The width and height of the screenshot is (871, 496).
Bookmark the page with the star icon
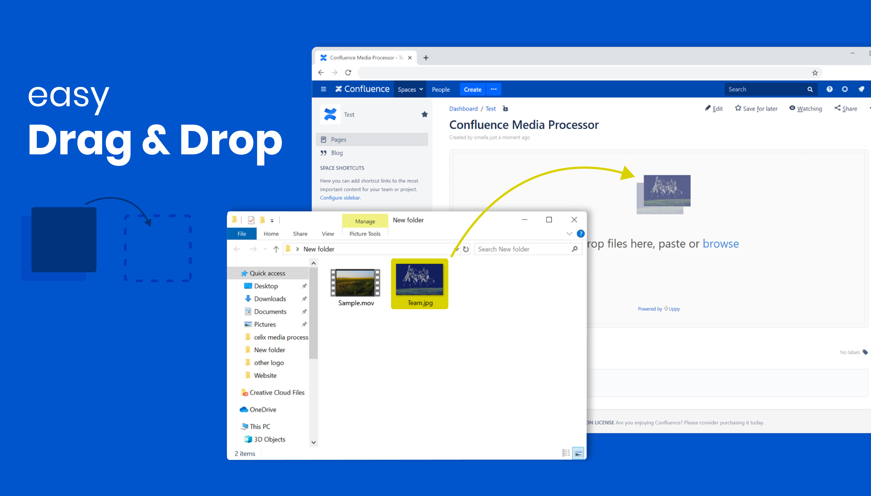pos(815,73)
